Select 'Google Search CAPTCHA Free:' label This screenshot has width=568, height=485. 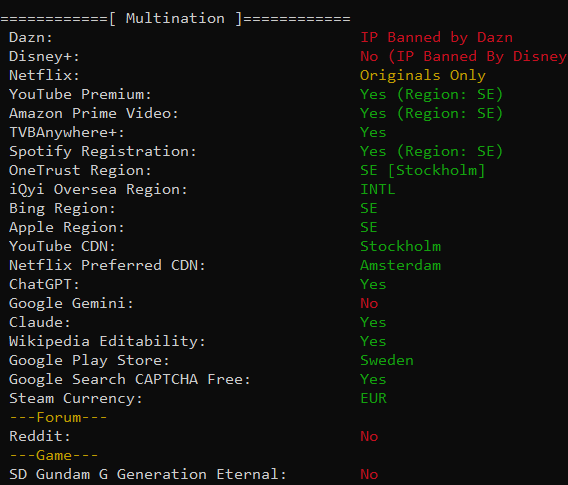click(x=130, y=379)
